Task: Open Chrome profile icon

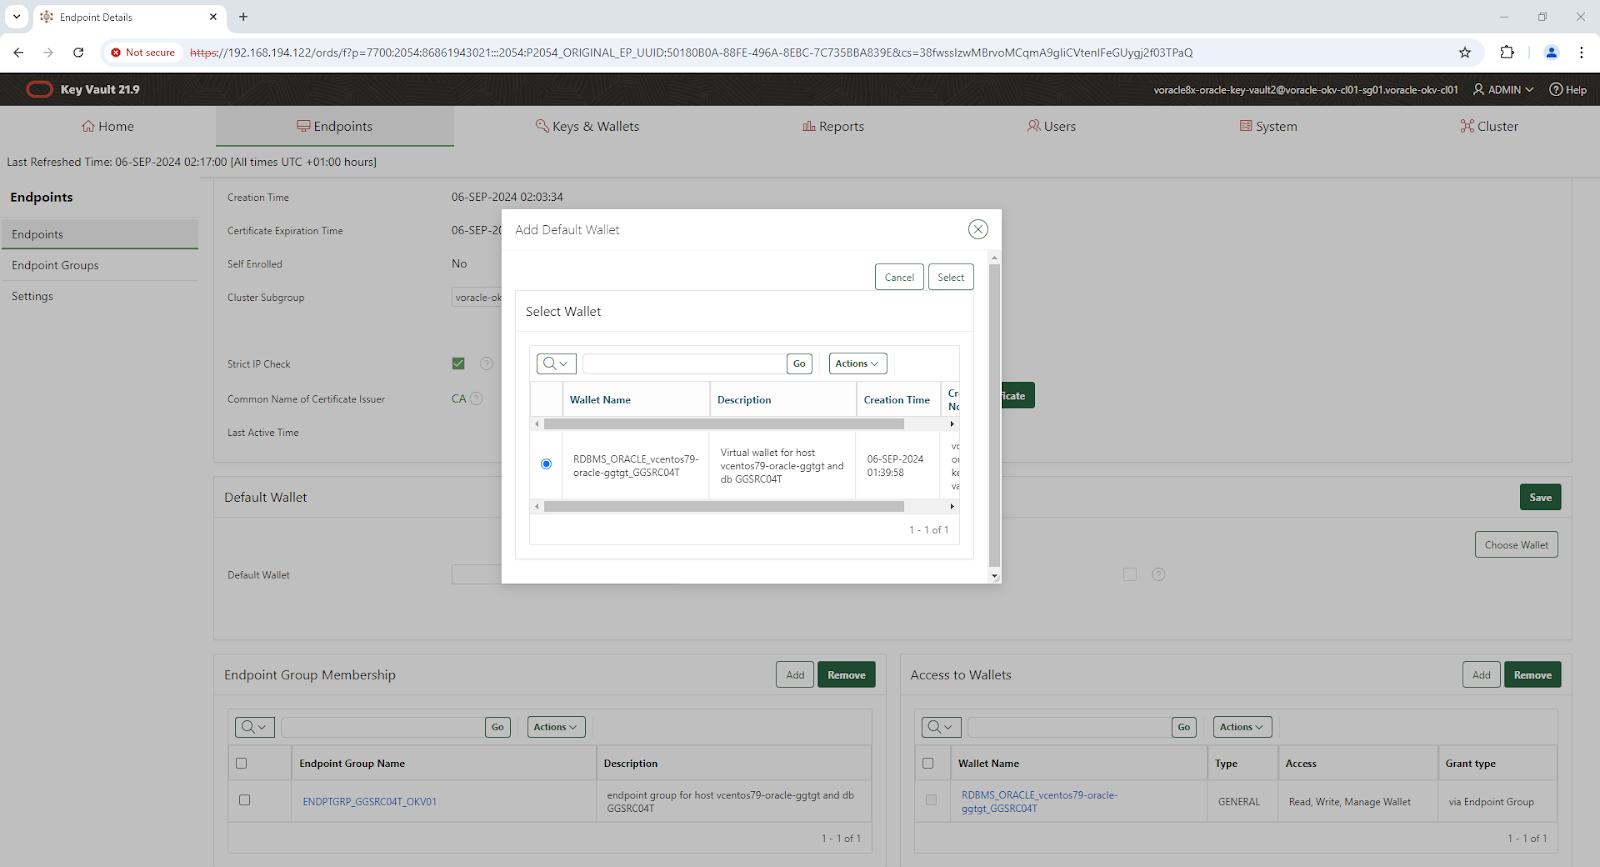Action: click(x=1552, y=52)
